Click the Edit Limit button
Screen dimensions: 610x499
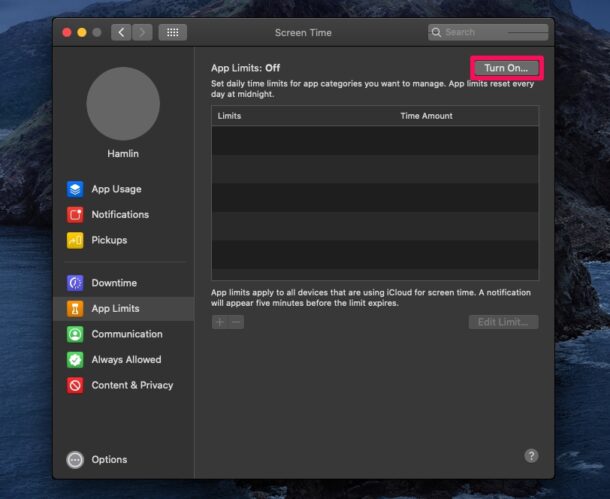pyautogui.click(x=503, y=322)
